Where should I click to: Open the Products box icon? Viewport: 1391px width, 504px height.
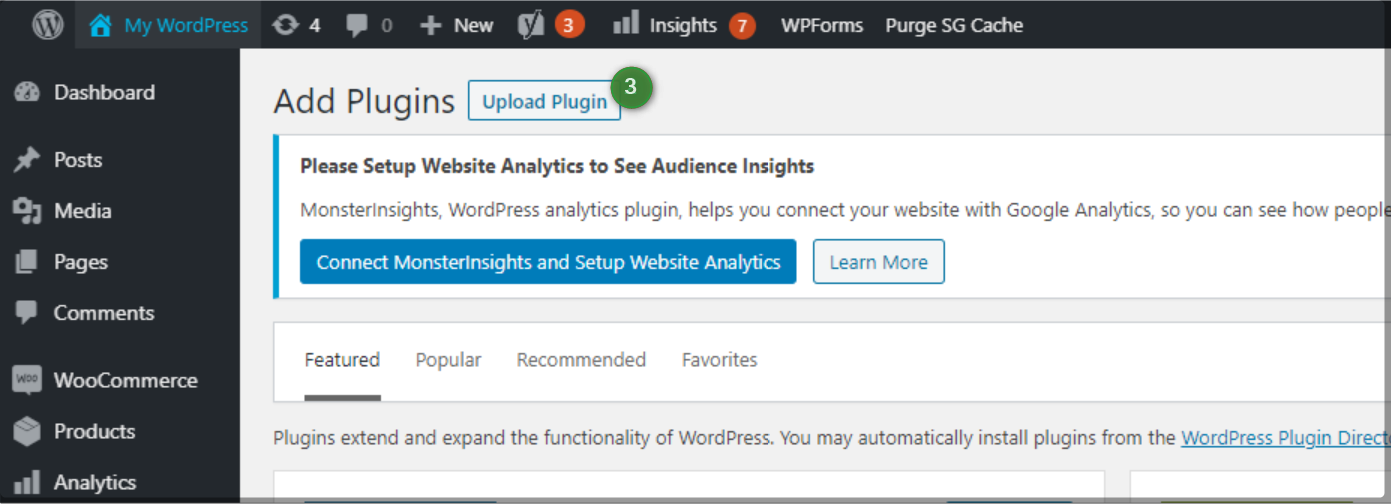pyautogui.click(x=27, y=431)
